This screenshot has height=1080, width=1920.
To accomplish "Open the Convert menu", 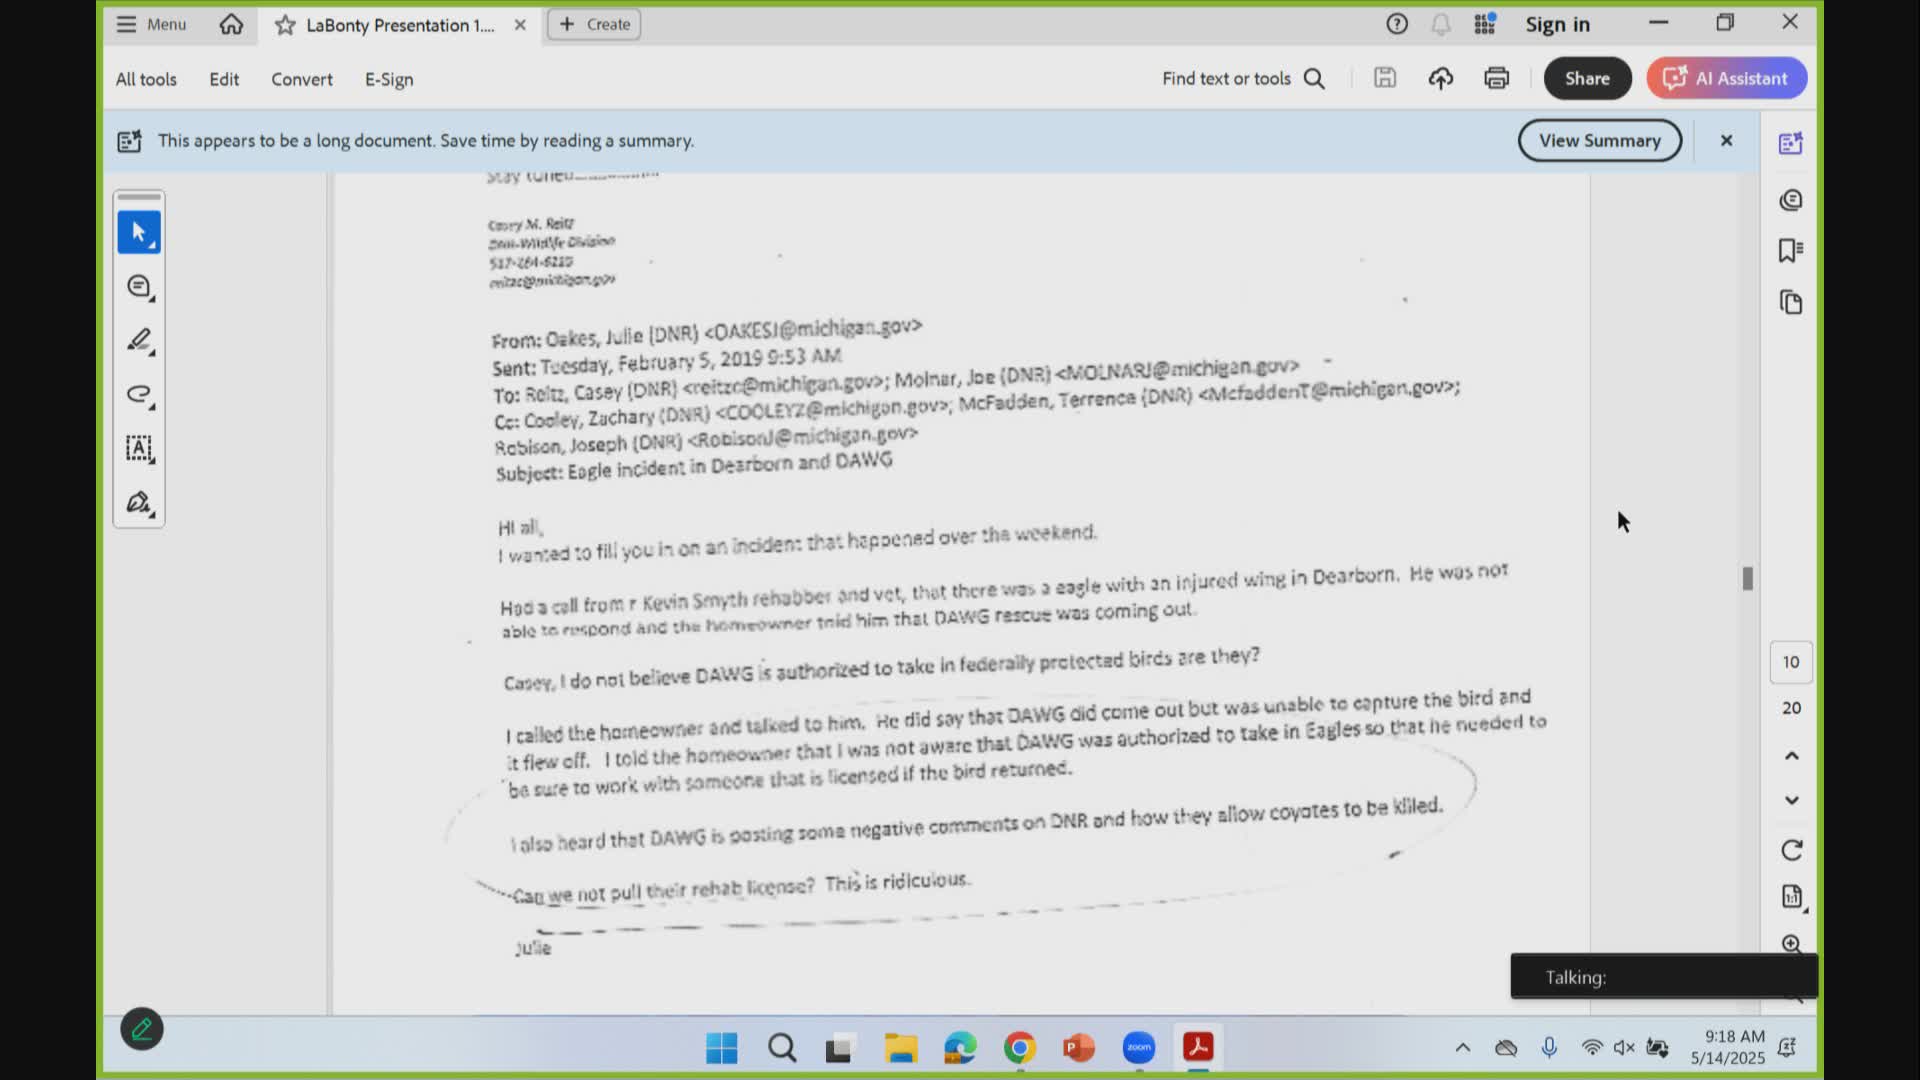I will tap(301, 79).
